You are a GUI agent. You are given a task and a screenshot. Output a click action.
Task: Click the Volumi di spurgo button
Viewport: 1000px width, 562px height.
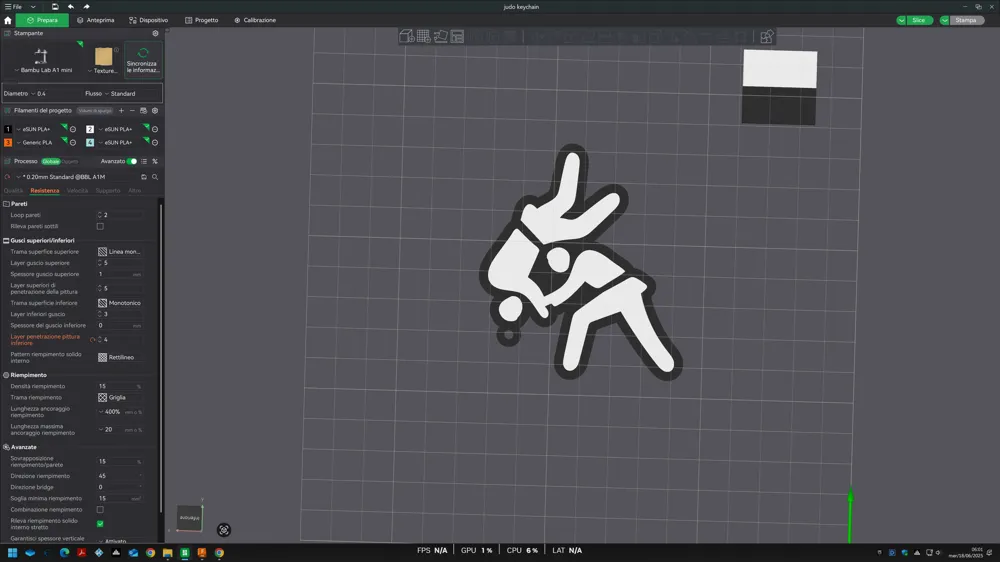94,110
